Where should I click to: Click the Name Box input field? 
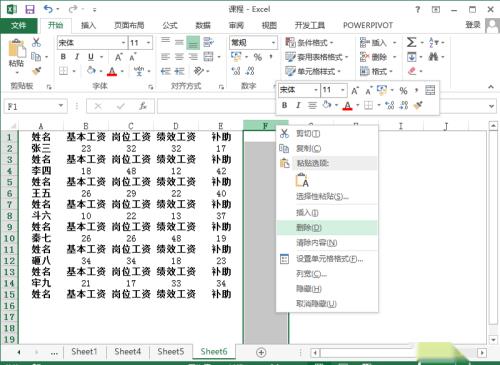click(x=31, y=106)
